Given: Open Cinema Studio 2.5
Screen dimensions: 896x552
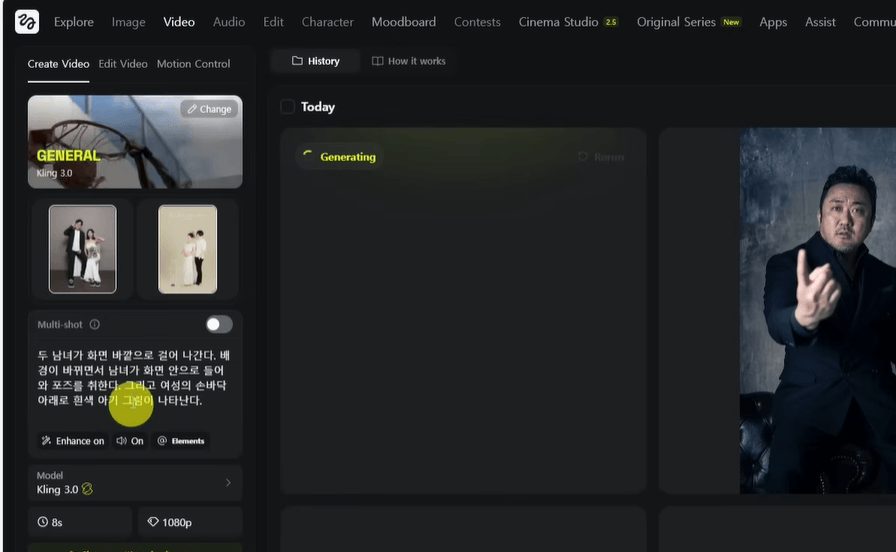Looking at the screenshot, I should (x=568, y=22).
